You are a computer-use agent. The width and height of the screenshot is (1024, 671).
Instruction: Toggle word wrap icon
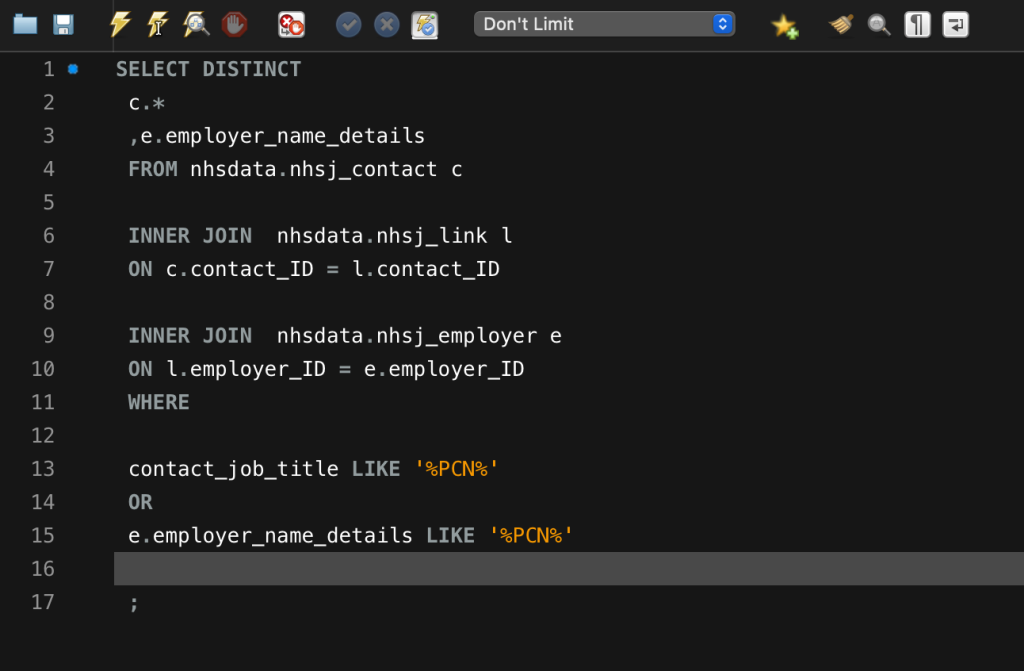pos(955,25)
